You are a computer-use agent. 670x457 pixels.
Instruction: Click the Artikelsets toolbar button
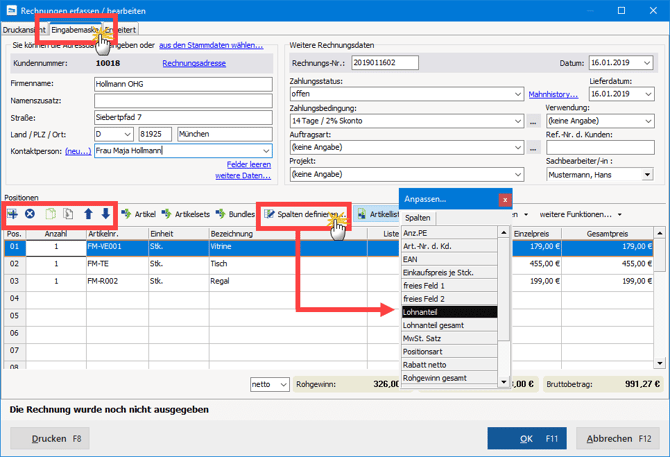click(x=187, y=214)
